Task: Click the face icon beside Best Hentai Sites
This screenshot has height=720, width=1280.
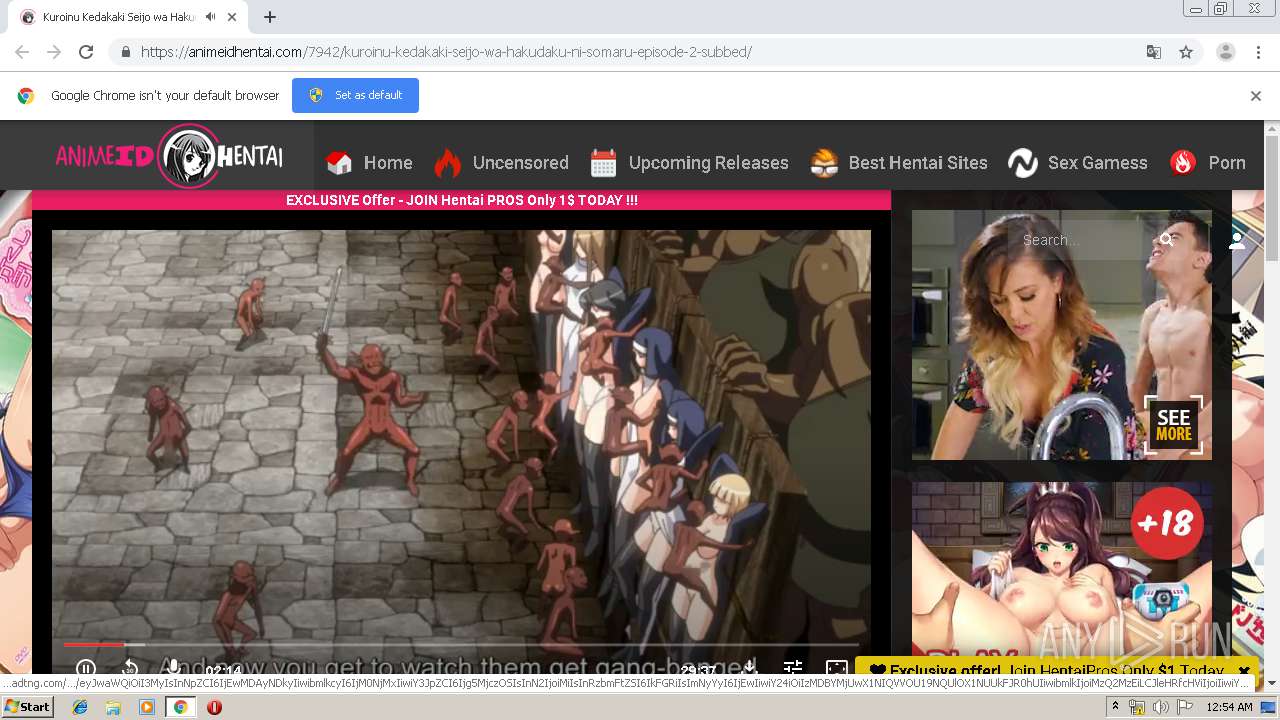Action: click(824, 163)
